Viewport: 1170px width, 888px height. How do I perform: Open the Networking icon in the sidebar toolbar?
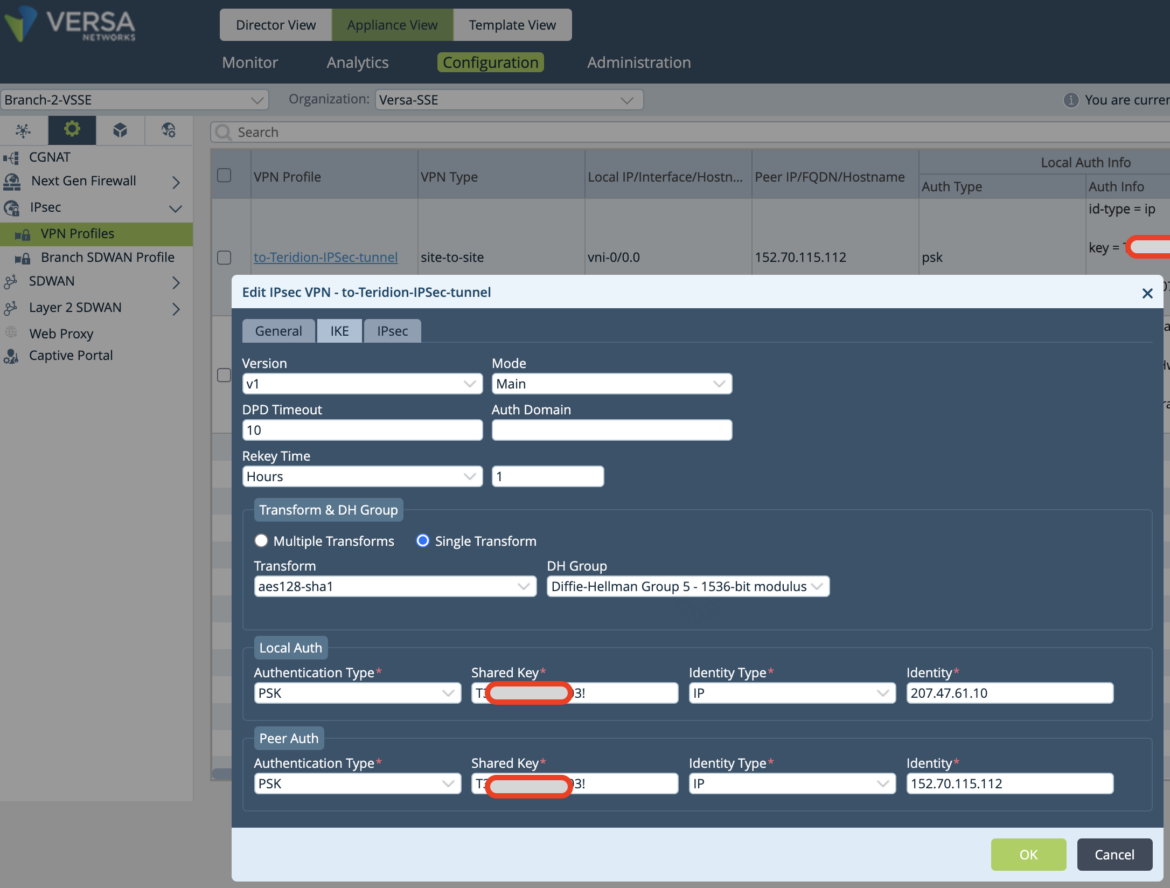pyautogui.click(x=23, y=130)
